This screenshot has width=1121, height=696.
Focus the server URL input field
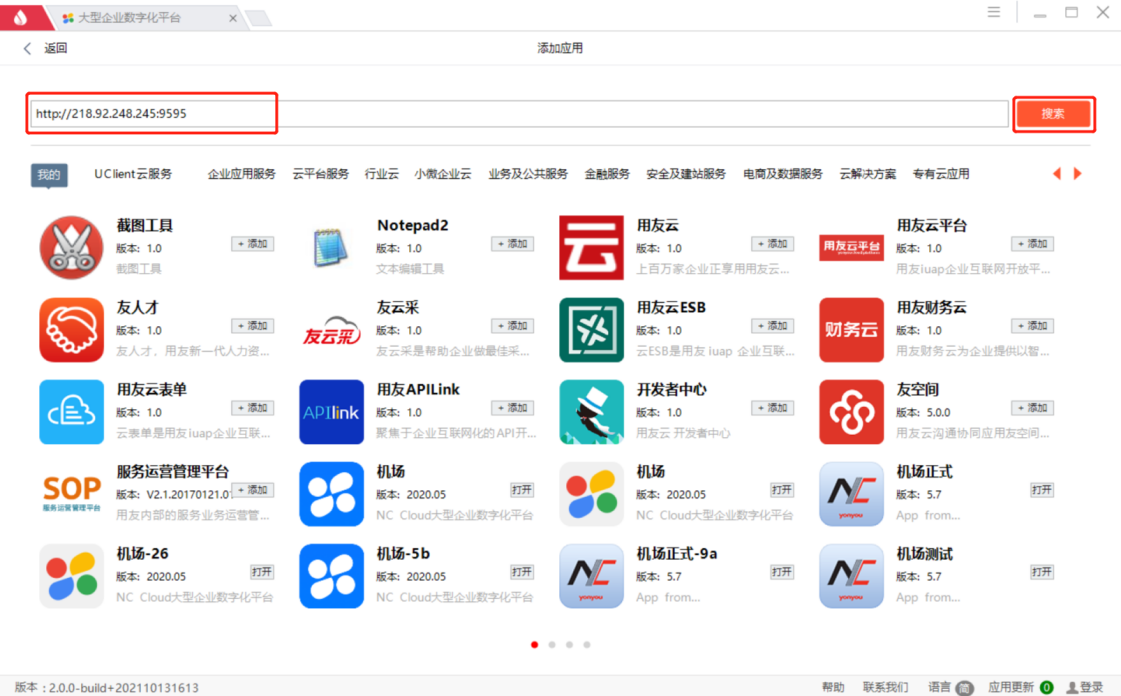[519, 114]
